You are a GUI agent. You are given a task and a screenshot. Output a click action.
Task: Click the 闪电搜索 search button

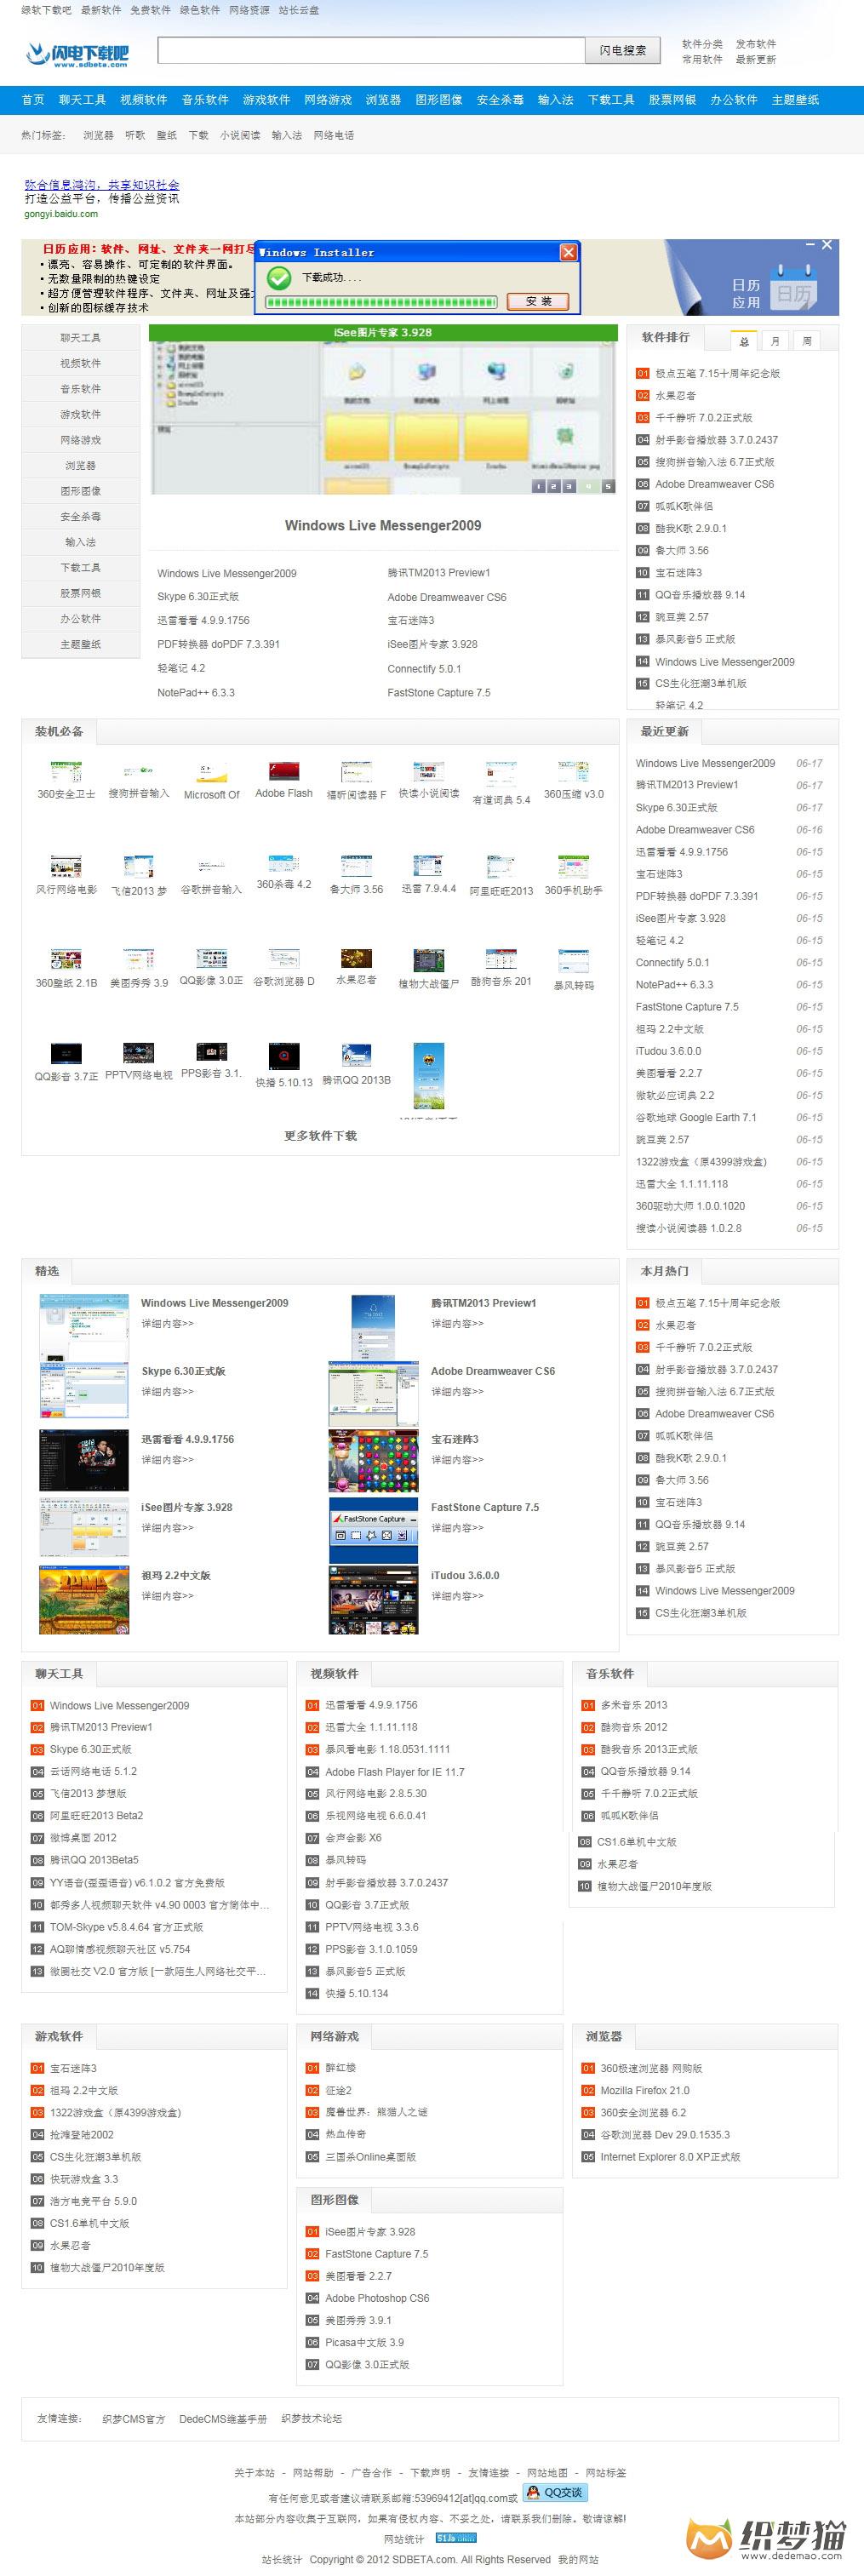pyautogui.click(x=622, y=50)
